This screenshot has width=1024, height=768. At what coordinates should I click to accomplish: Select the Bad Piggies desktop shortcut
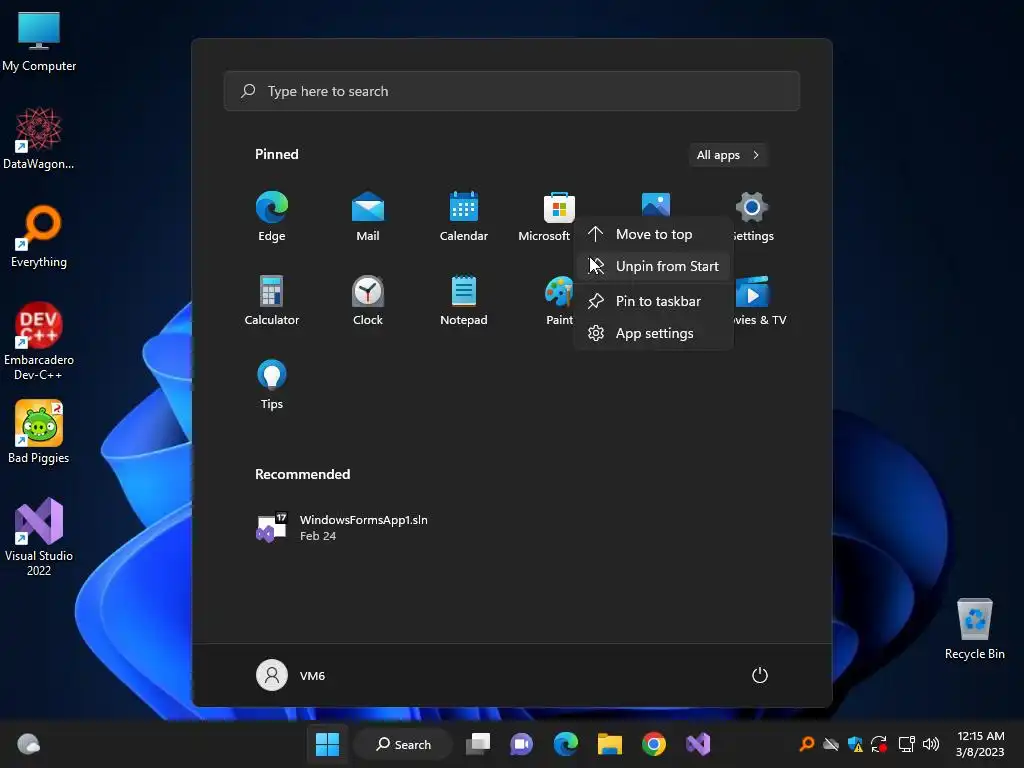(x=39, y=432)
